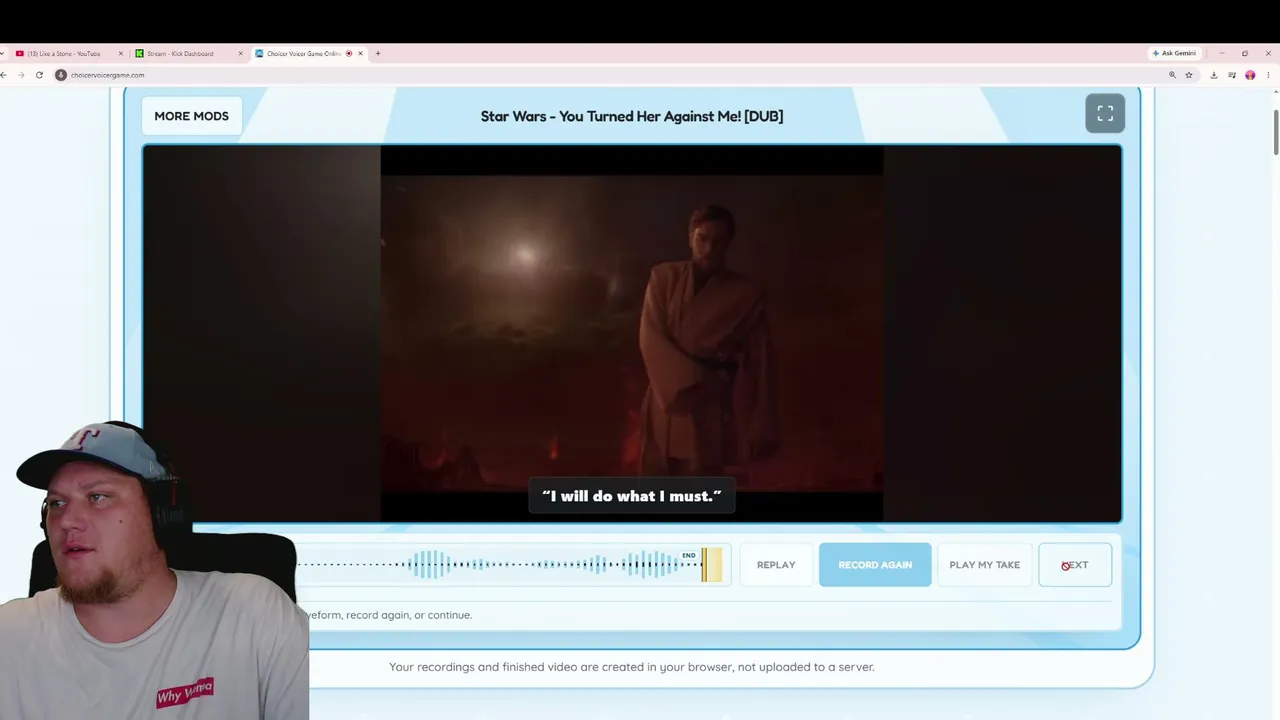This screenshot has height=720, width=1280.
Task: Open the zoom magnifier in the address bar
Action: pyautogui.click(x=1172, y=75)
